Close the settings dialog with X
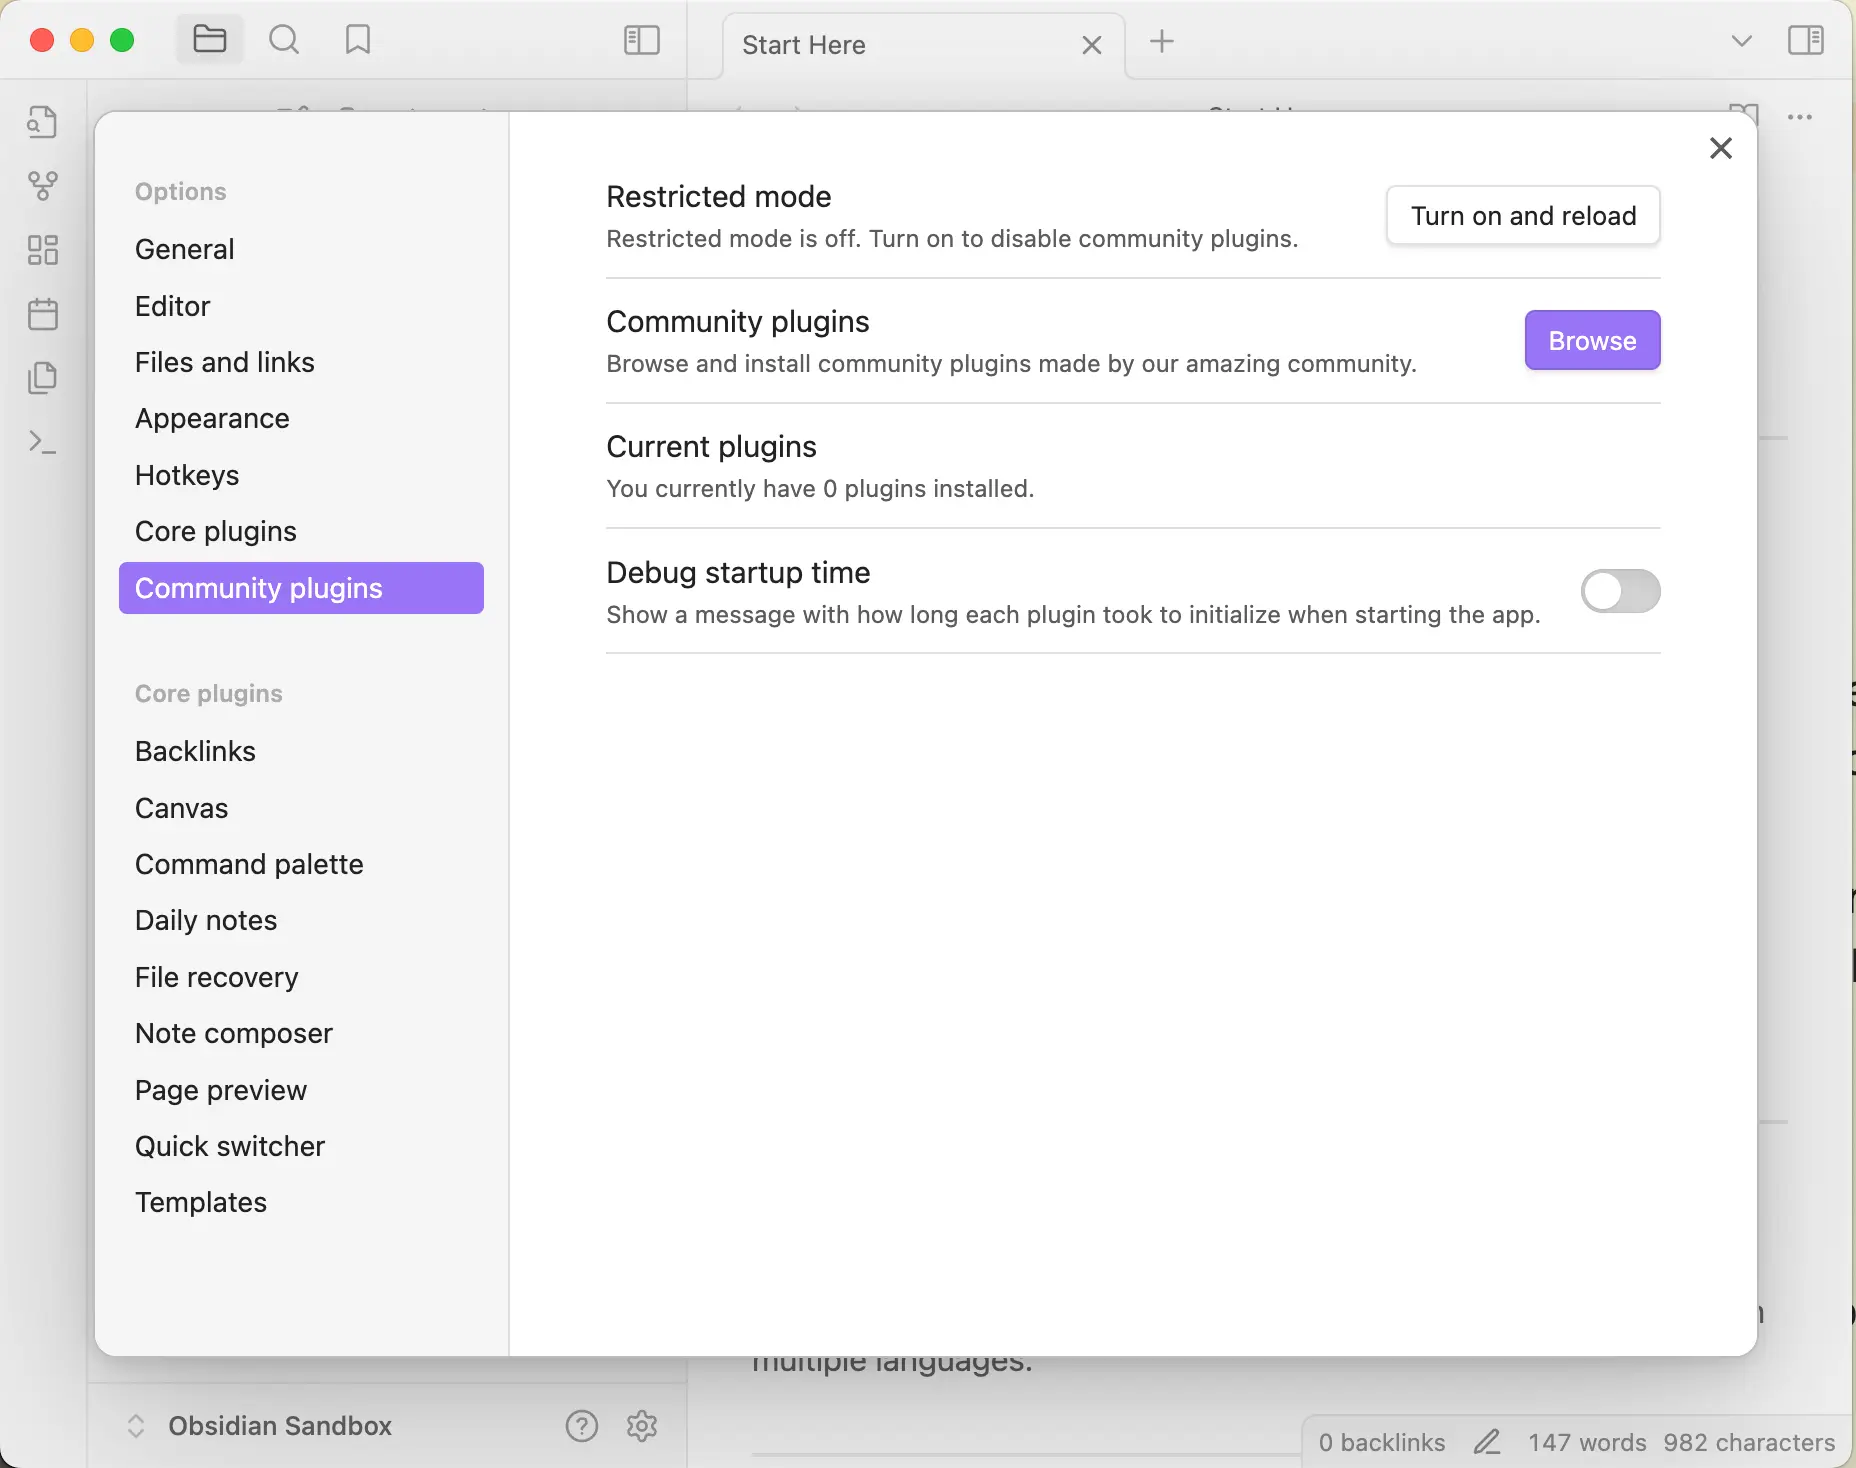The image size is (1856, 1468). point(1720,148)
